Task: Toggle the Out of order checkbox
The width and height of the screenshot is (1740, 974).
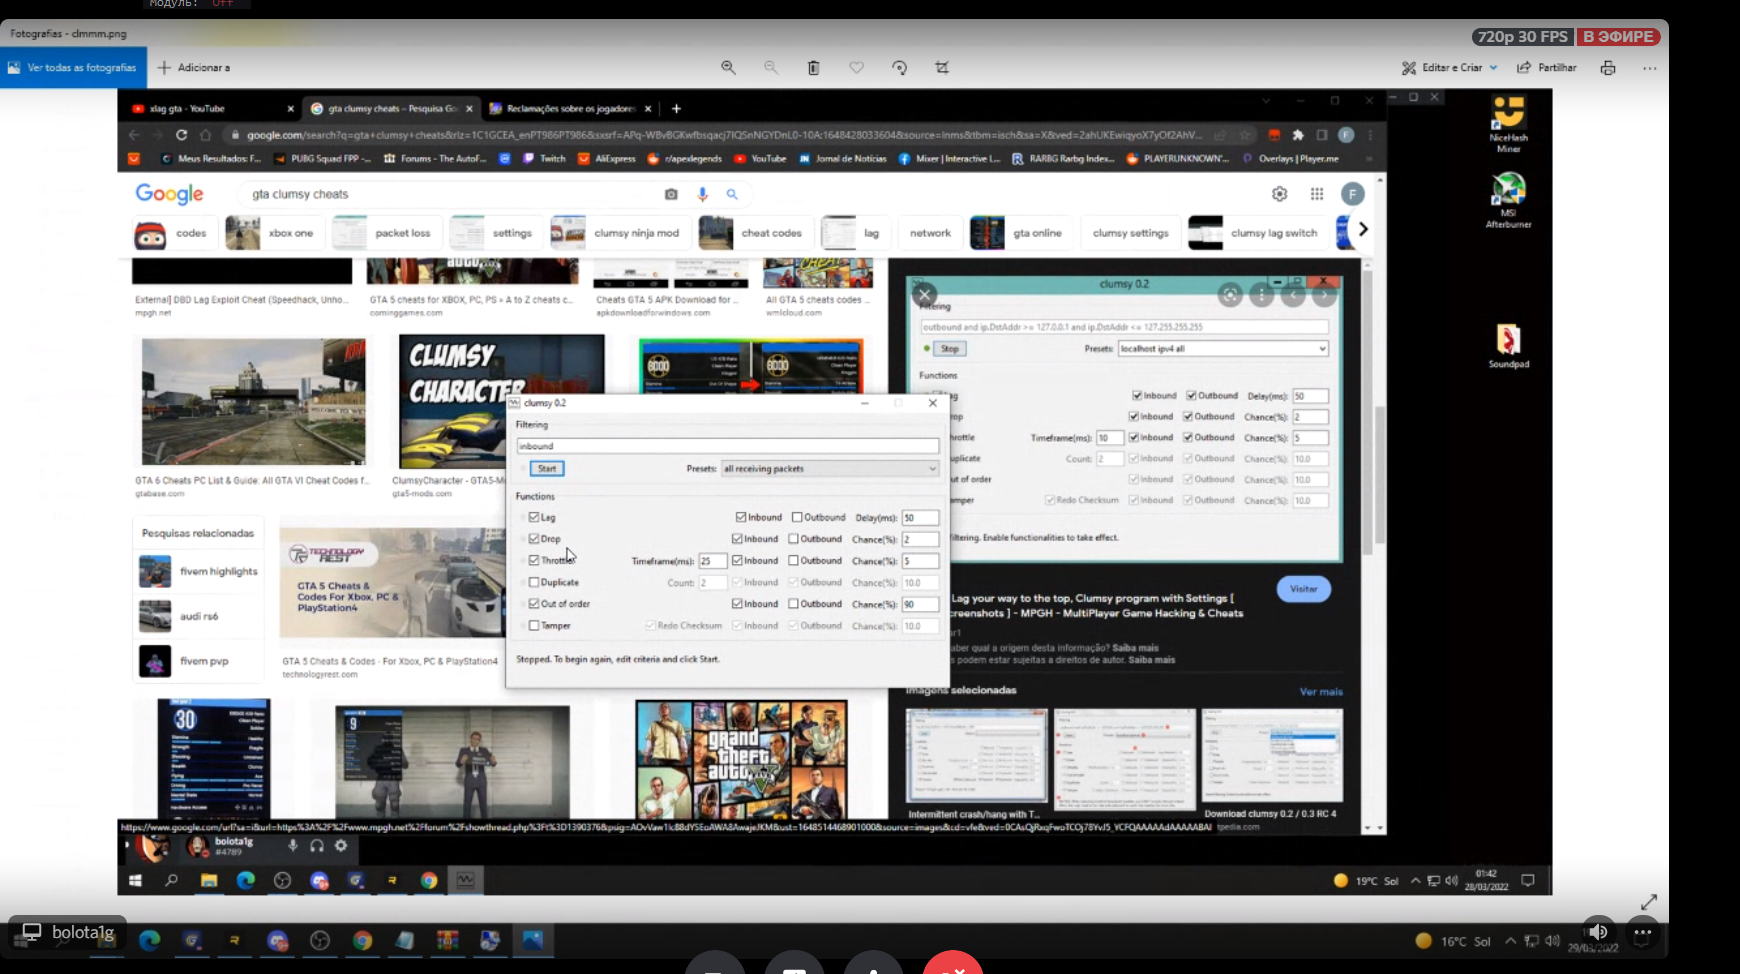Action: 534,604
